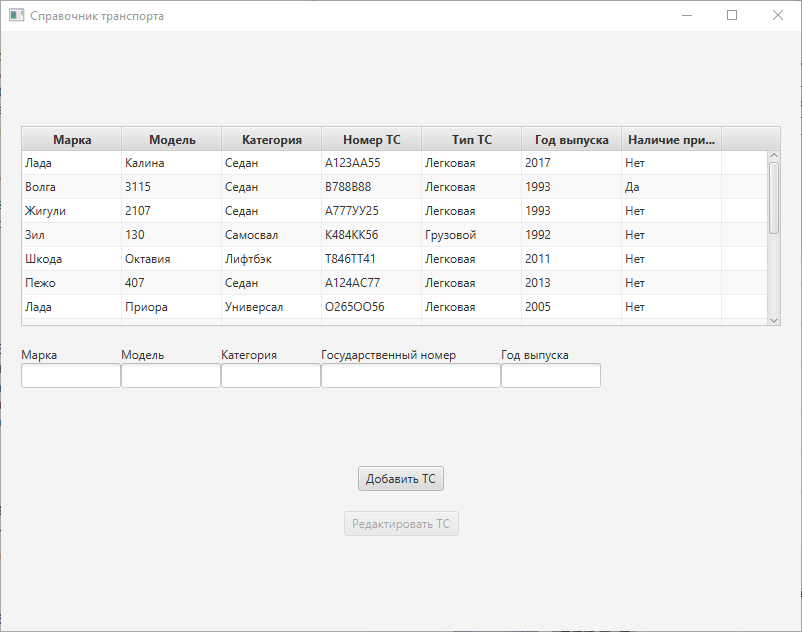Screen dimensions: 802x632
Task: Sort table by Номер ТС column header
Action: [371, 139]
